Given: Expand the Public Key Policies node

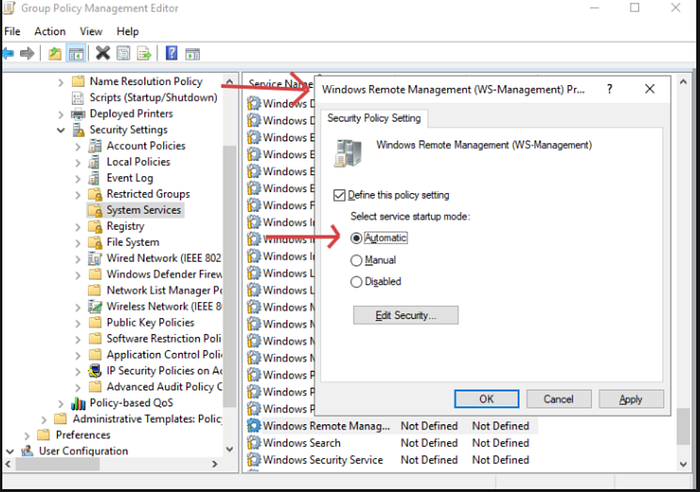Looking at the screenshot, I should pos(78,323).
